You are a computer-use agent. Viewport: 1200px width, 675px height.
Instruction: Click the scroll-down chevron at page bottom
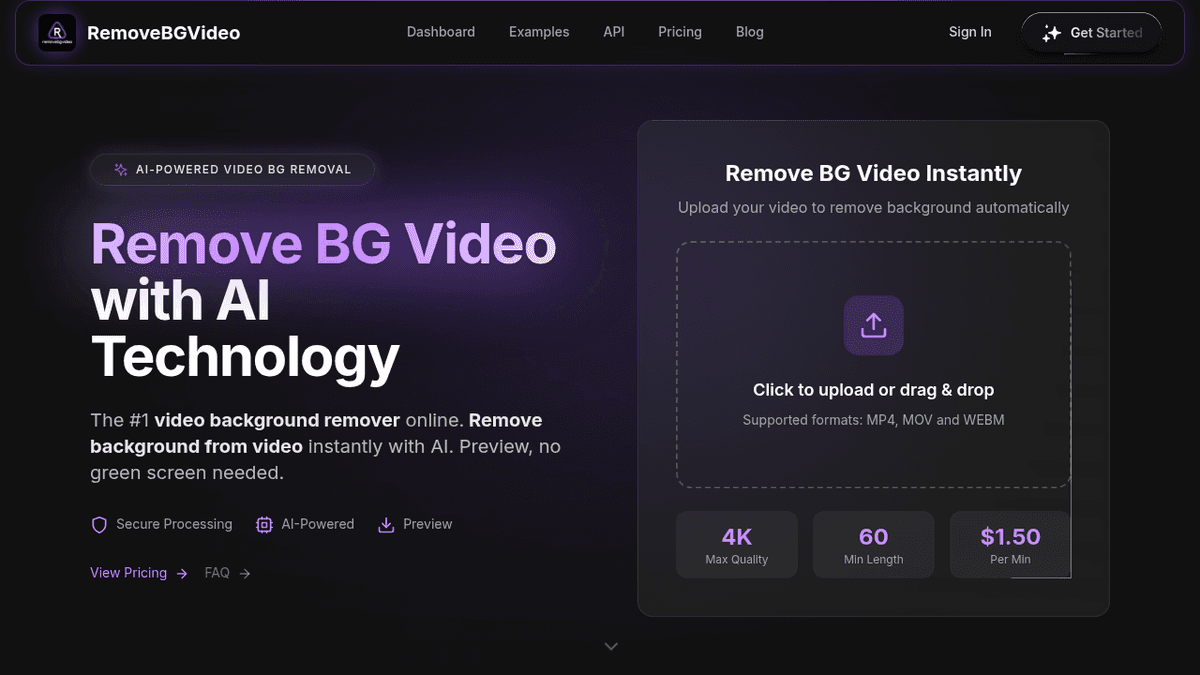[x=611, y=647]
